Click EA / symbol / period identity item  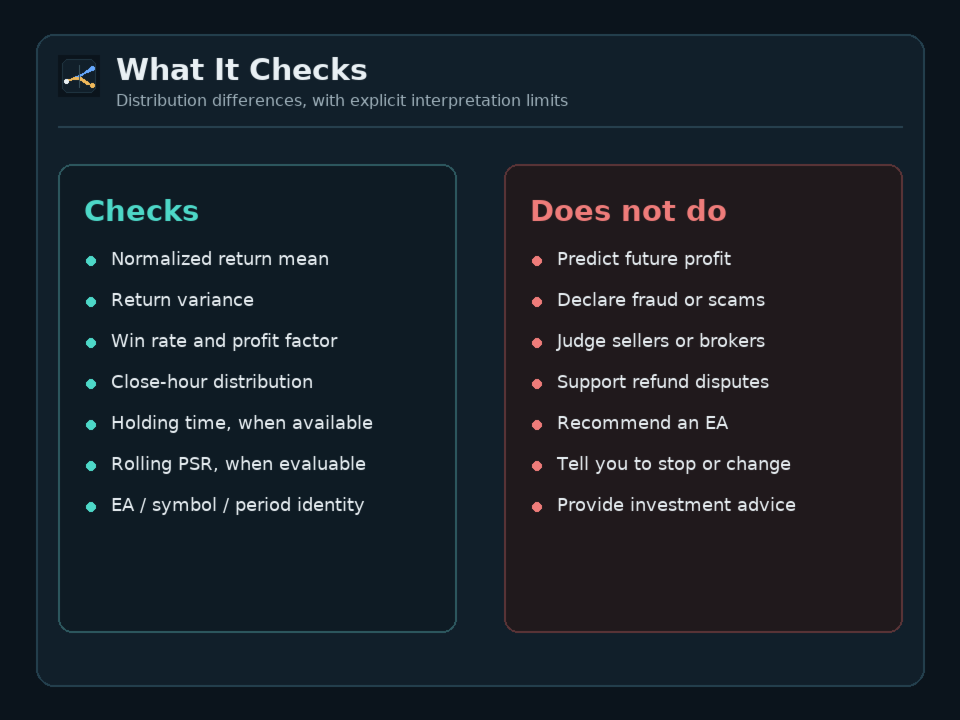pos(238,505)
